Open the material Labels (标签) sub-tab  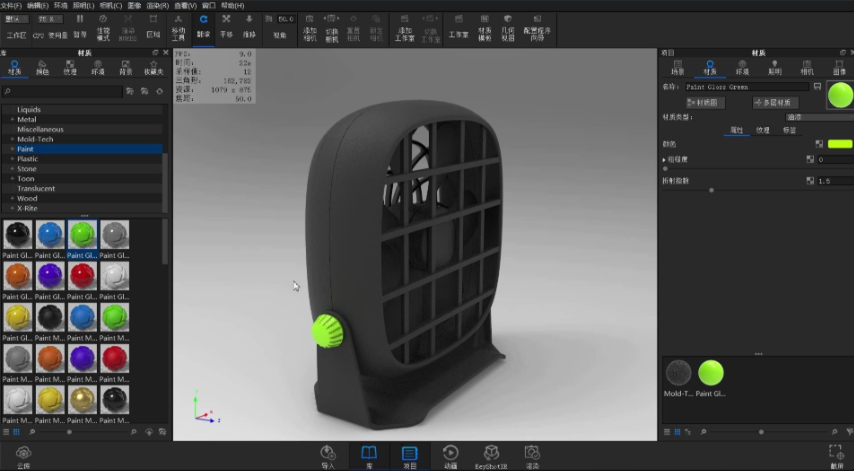pyautogui.click(x=789, y=130)
